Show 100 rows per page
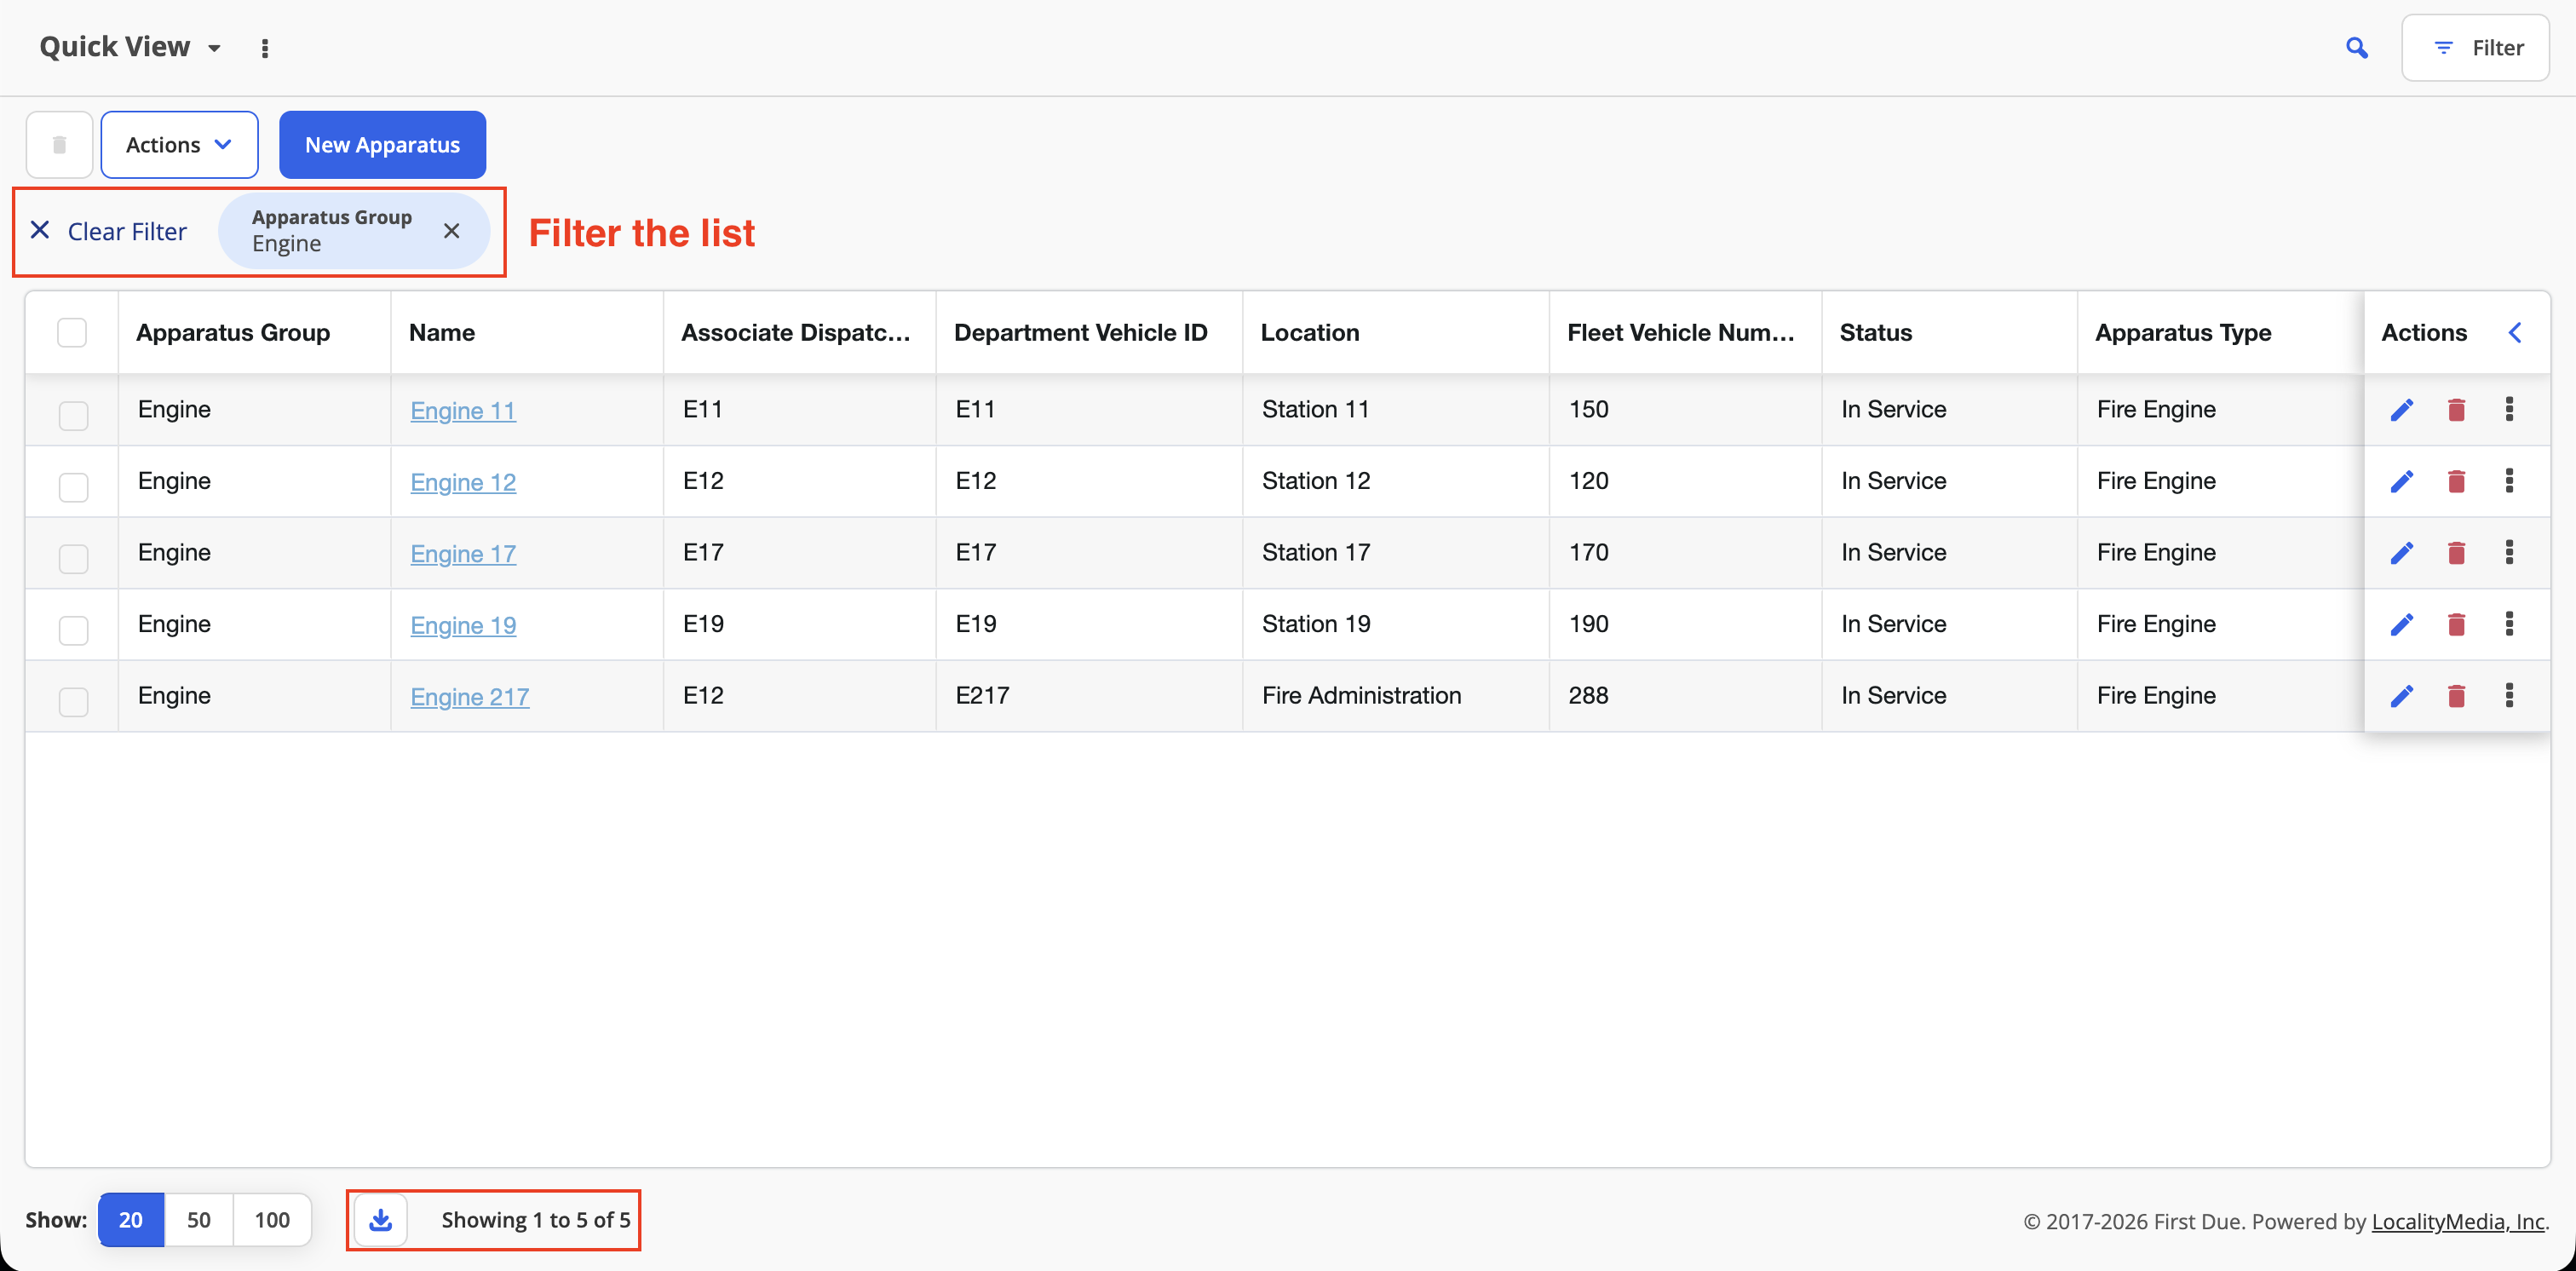This screenshot has height=1271, width=2576. tap(272, 1220)
